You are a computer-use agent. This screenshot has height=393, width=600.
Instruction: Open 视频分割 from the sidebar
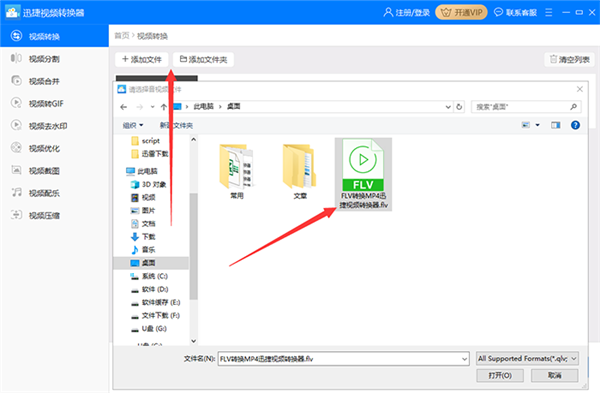click(x=54, y=59)
